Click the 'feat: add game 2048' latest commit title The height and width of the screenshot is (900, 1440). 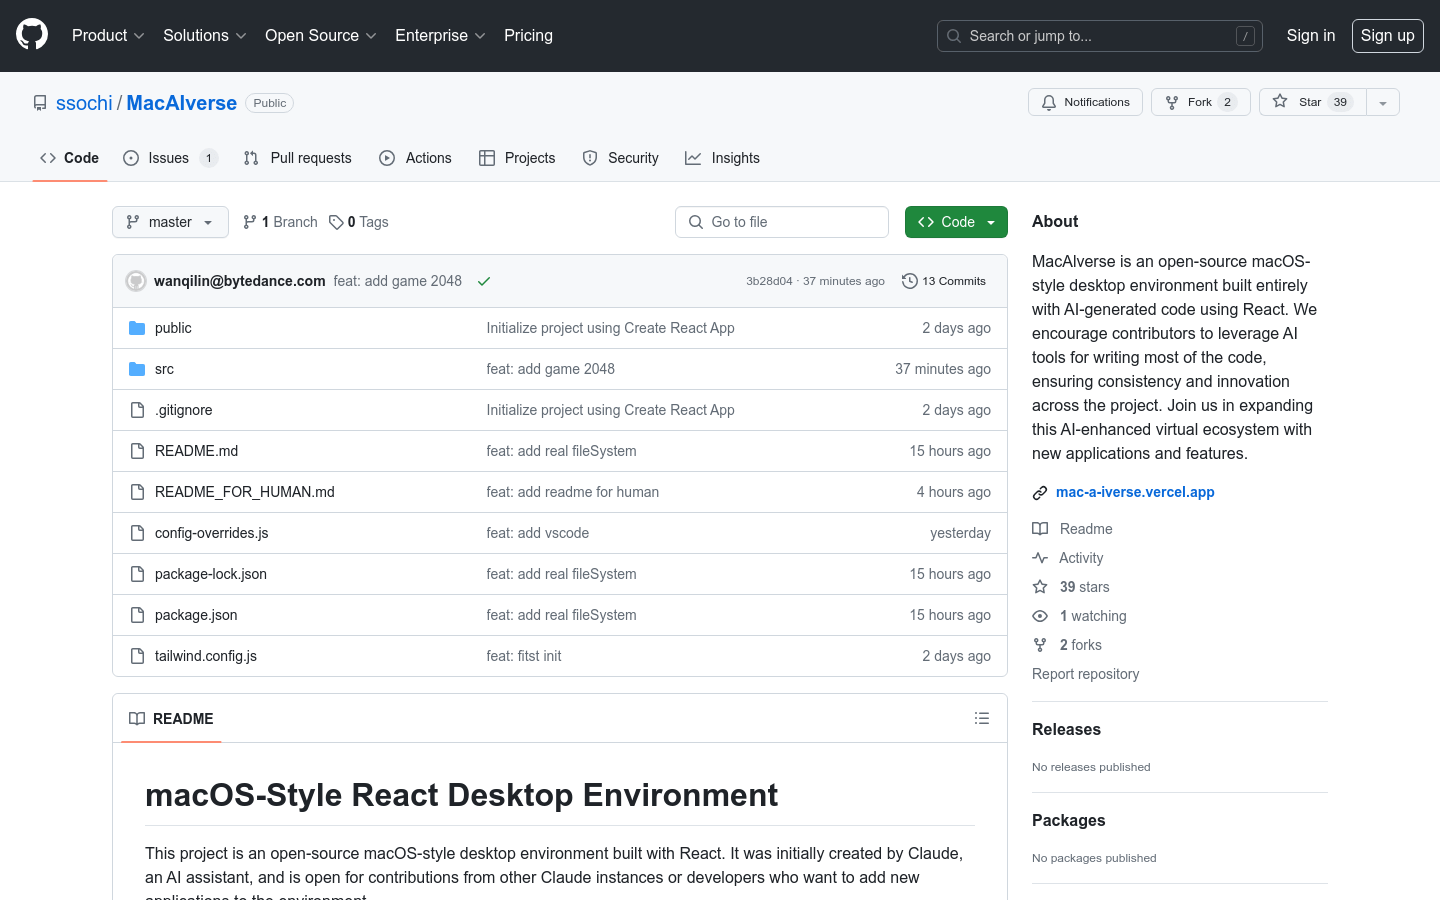coord(398,281)
